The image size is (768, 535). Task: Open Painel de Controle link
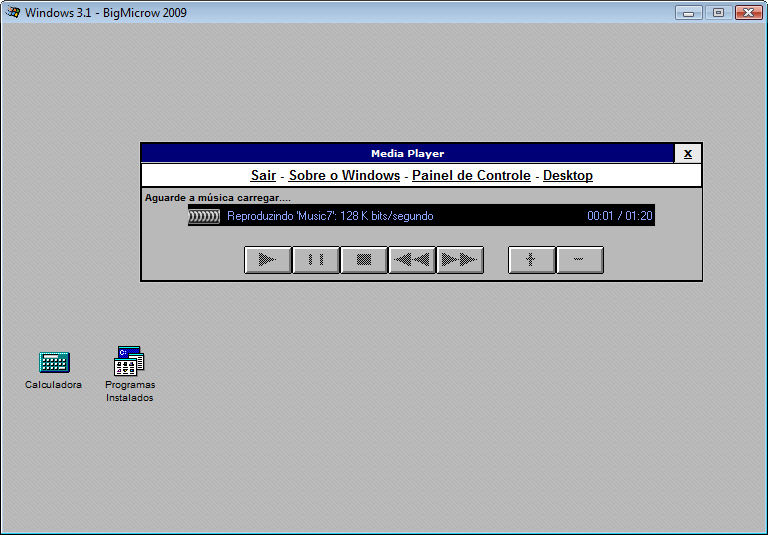pos(471,175)
